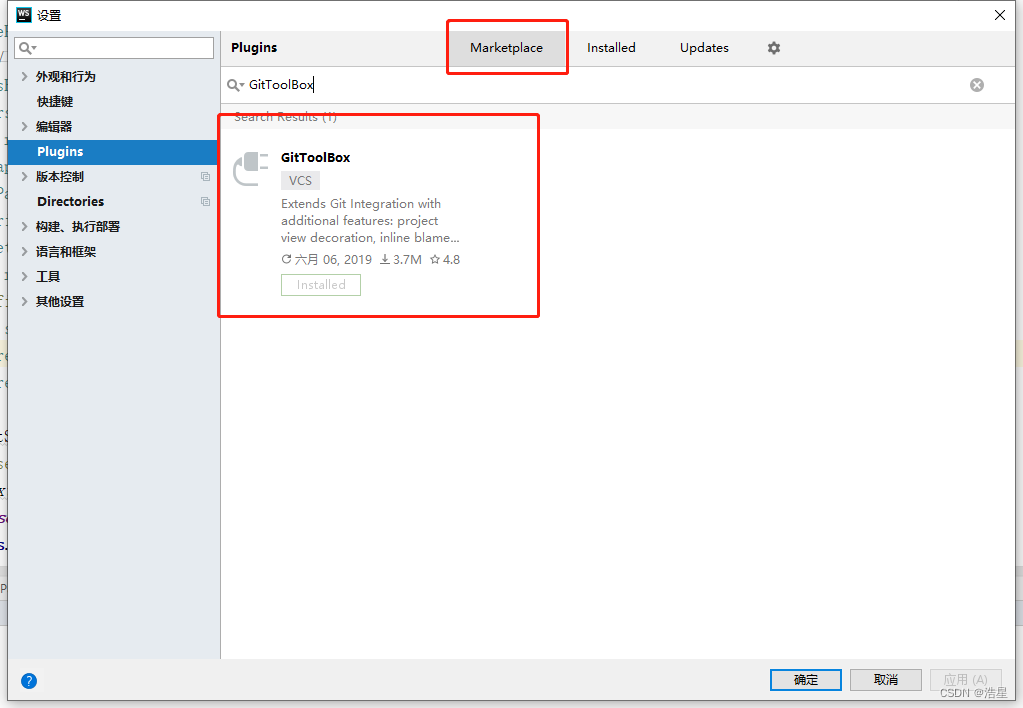The image size is (1023, 708).
Task: Expand the 外观和行为 section
Action: click(24, 76)
